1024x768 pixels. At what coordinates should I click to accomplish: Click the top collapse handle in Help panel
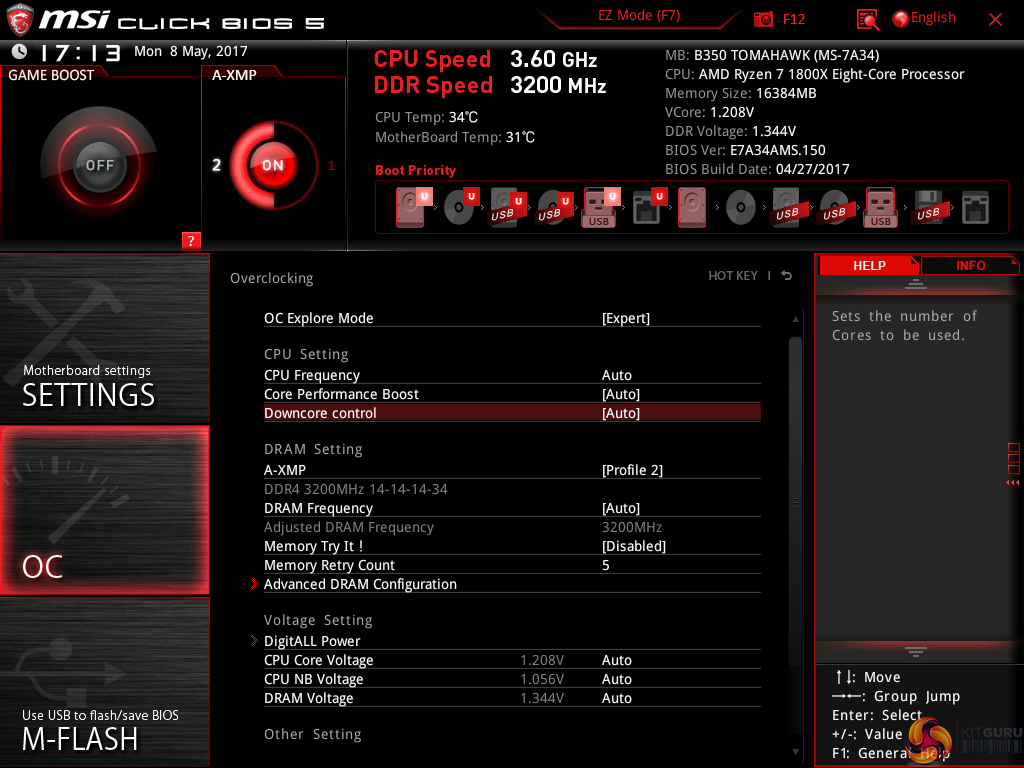pyautogui.click(x=916, y=283)
